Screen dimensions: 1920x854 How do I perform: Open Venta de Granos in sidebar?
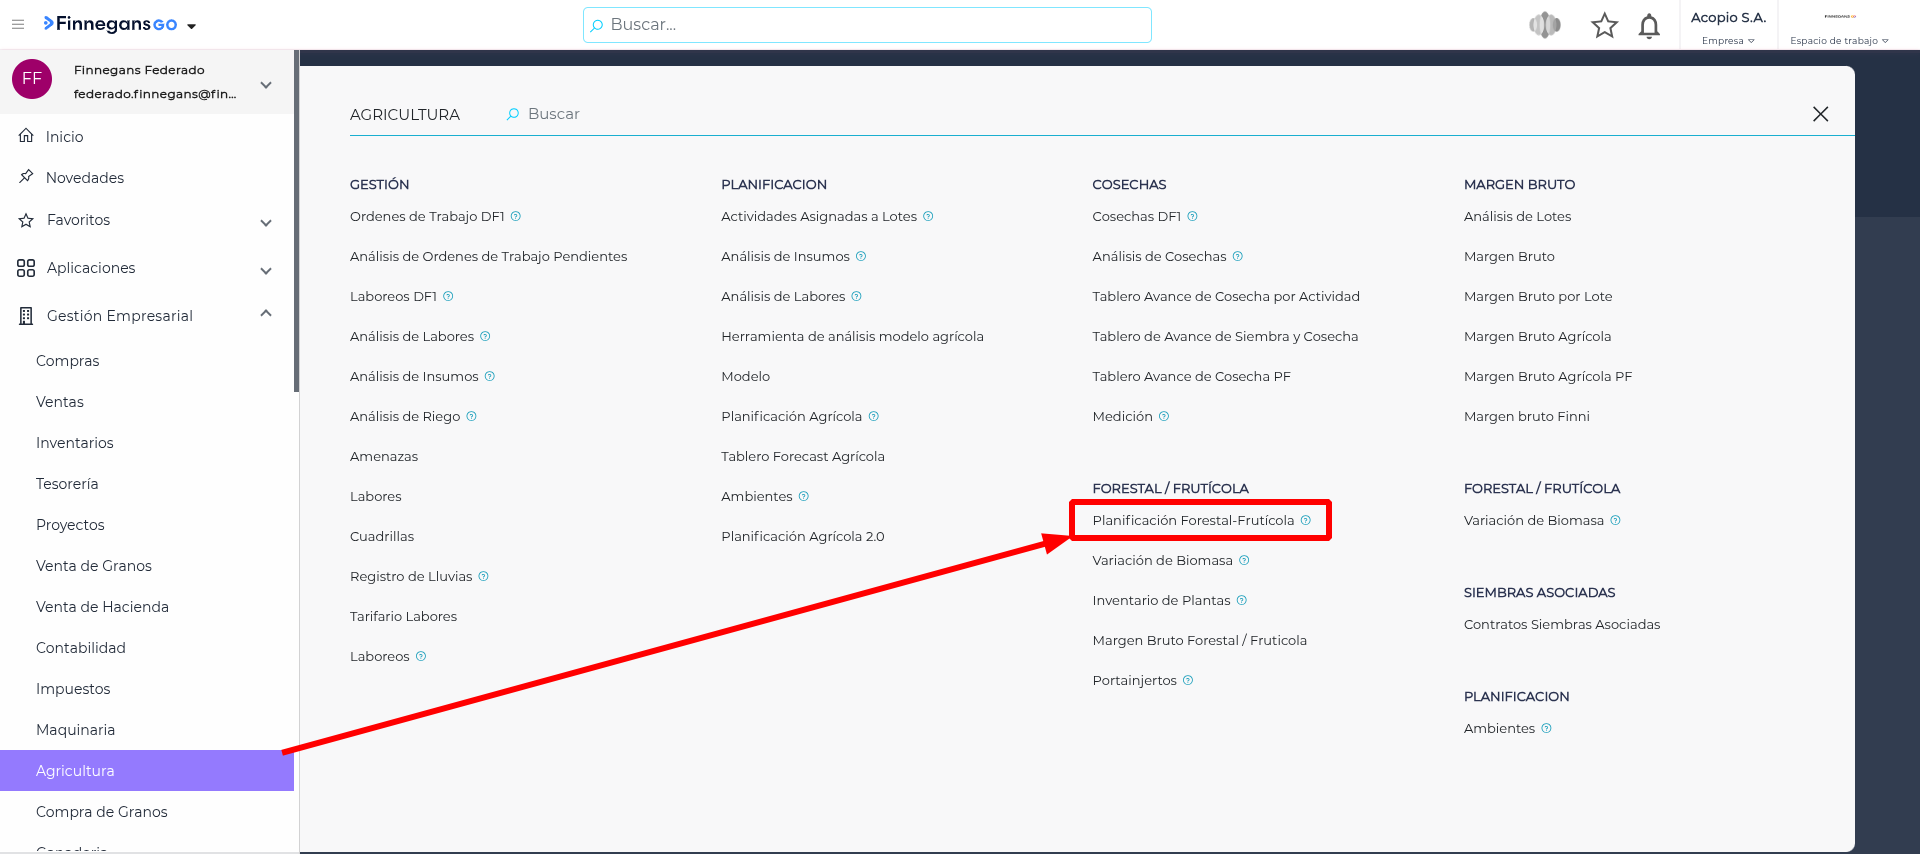94,566
